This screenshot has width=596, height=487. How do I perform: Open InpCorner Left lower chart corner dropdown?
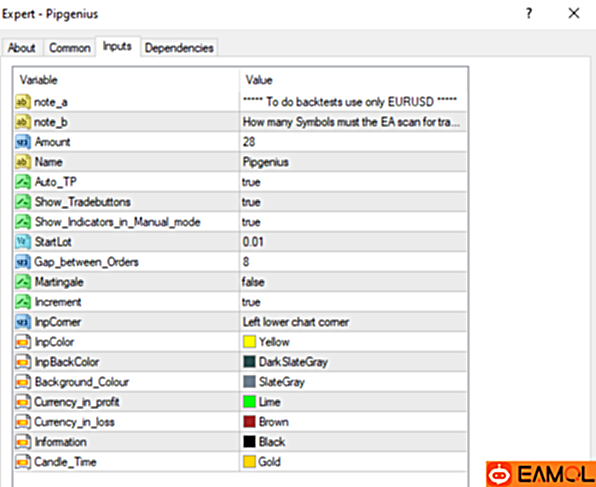pyautogui.click(x=353, y=322)
